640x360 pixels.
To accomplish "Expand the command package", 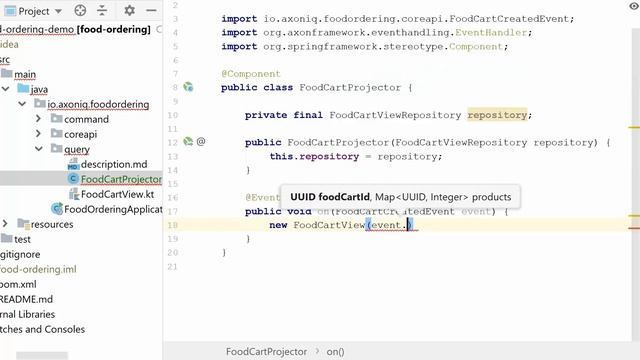I will pyautogui.click(x=38, y=119).
